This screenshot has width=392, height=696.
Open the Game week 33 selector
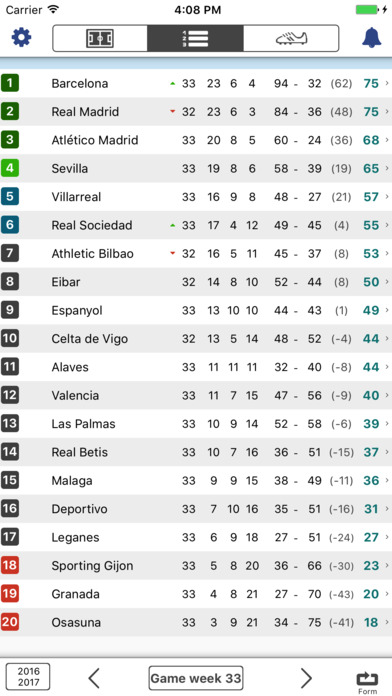pyautogui.click(x=196, y=678)
